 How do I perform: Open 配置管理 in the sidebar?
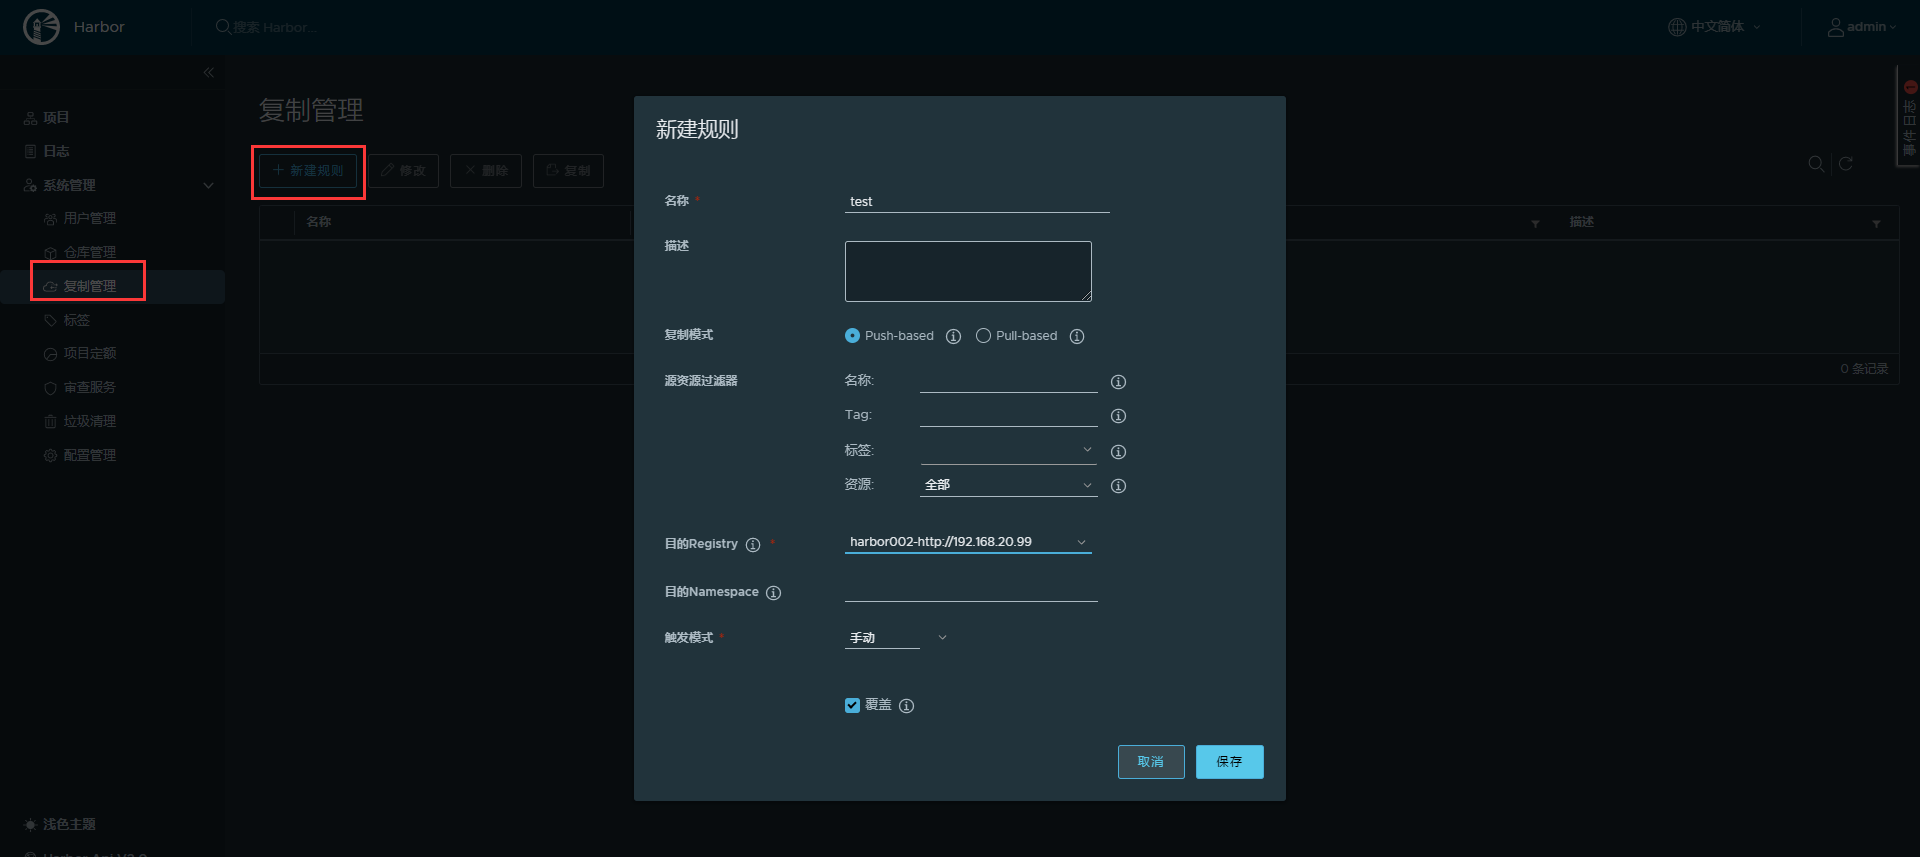point(89,455)
